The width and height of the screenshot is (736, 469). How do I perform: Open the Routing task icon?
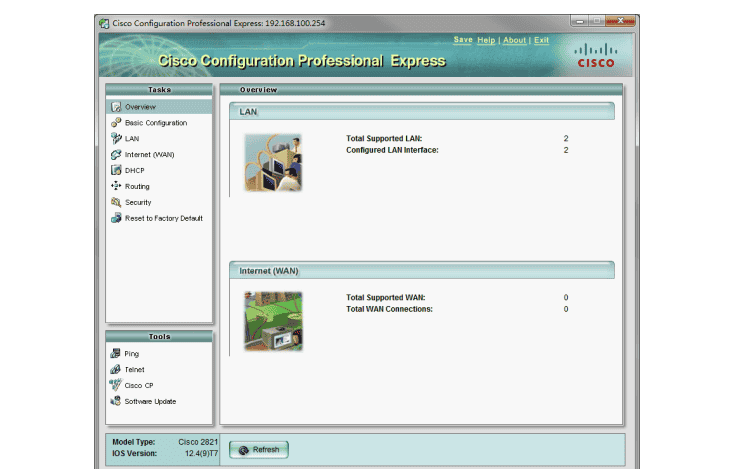coord(116,186)
